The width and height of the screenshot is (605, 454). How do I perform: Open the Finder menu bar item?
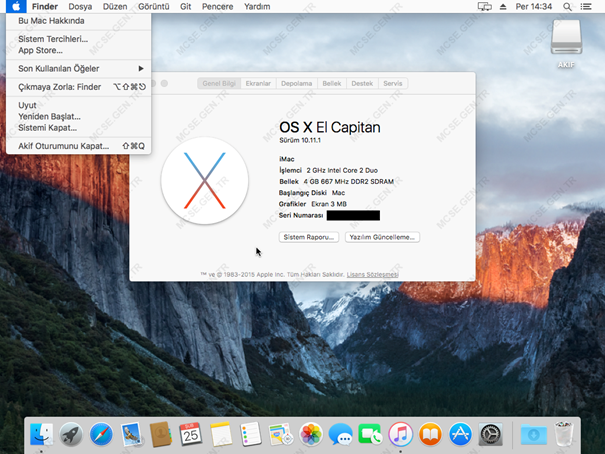tap(45, 7)
